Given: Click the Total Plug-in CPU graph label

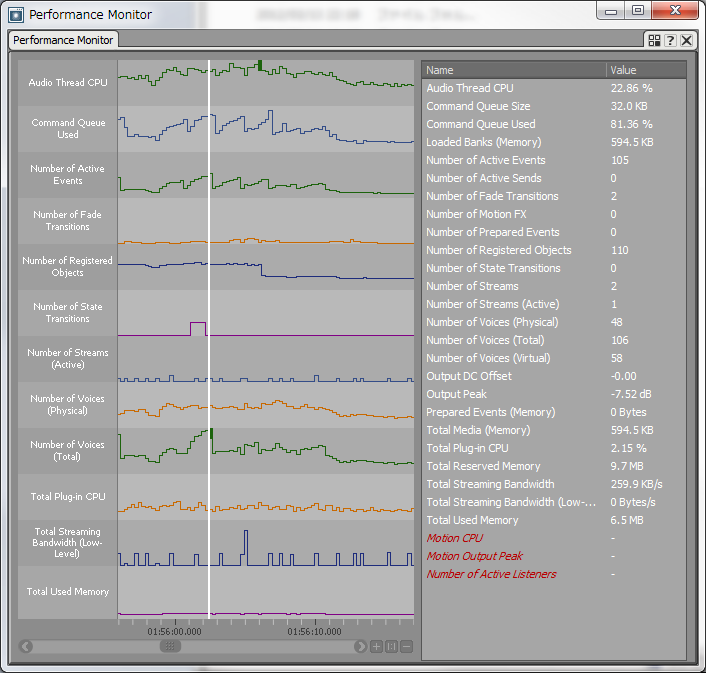Looking at the screenshot, I should pos(68,497).
